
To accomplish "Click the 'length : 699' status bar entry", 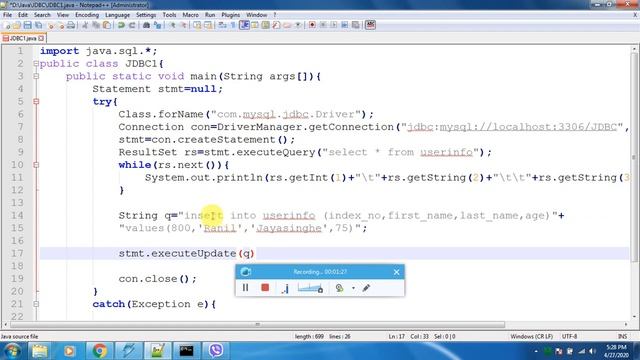I will (309, 337).
